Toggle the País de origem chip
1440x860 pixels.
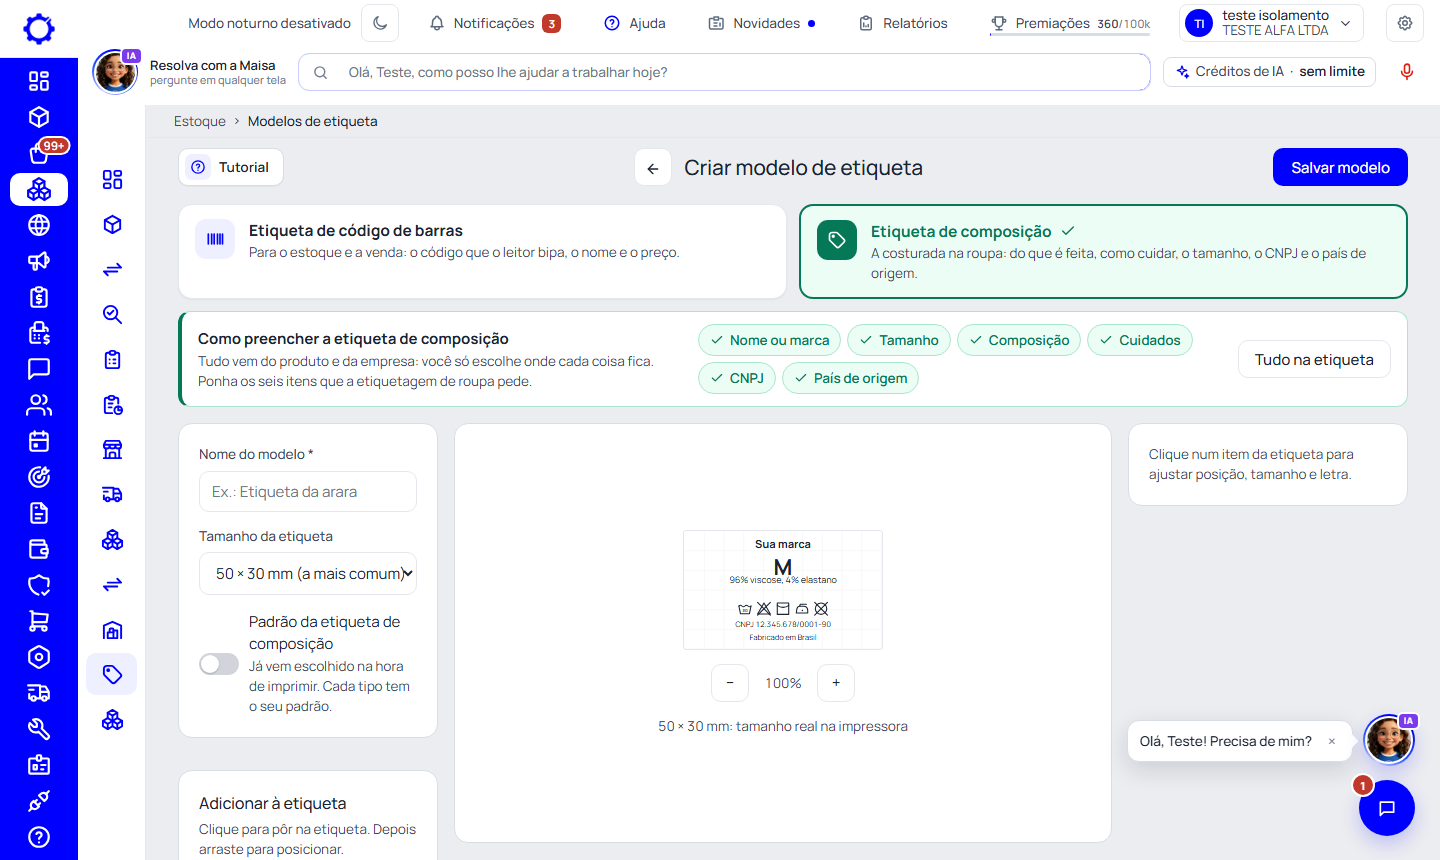click(x=850, y=378)
